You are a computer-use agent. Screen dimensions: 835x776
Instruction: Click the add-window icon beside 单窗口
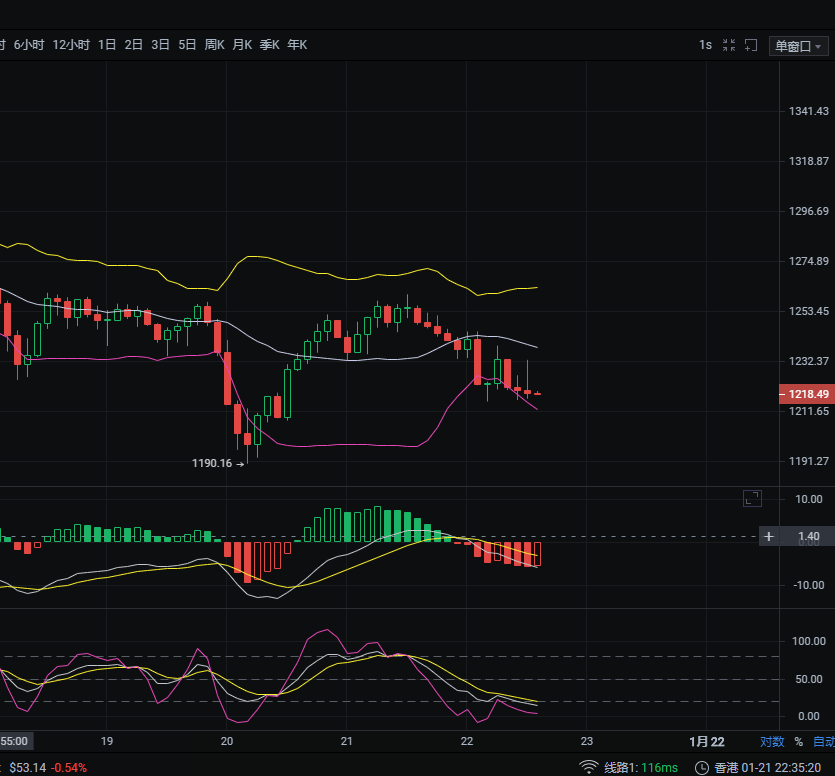coord(751,45)
